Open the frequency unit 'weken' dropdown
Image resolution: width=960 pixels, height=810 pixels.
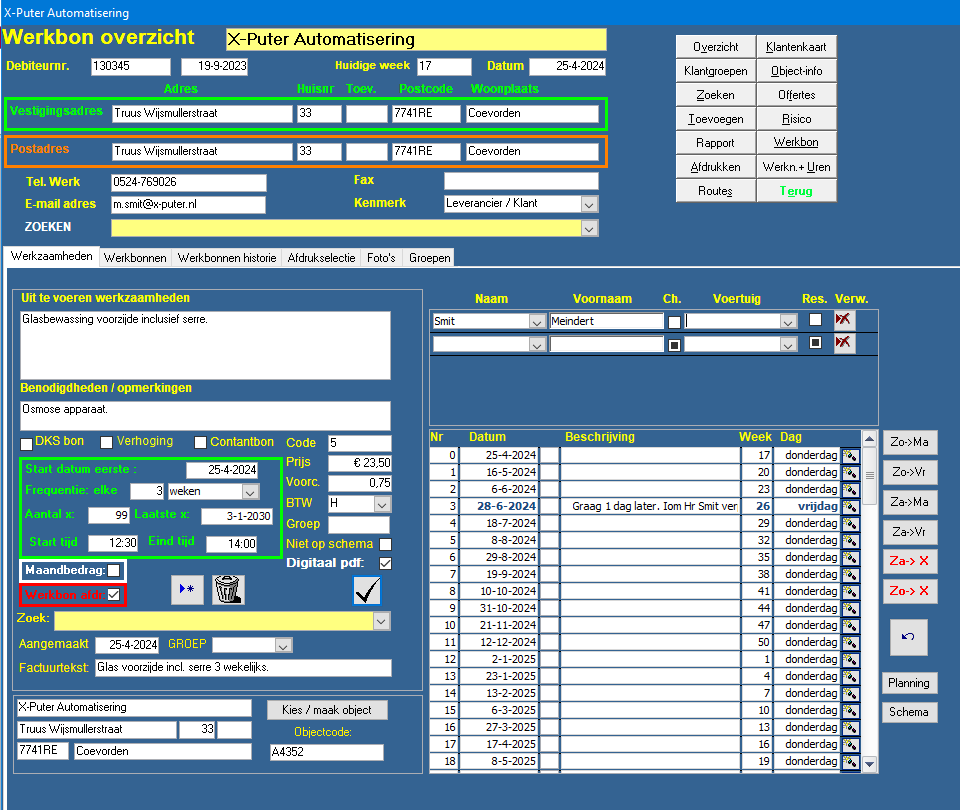(x=250, y=492)
